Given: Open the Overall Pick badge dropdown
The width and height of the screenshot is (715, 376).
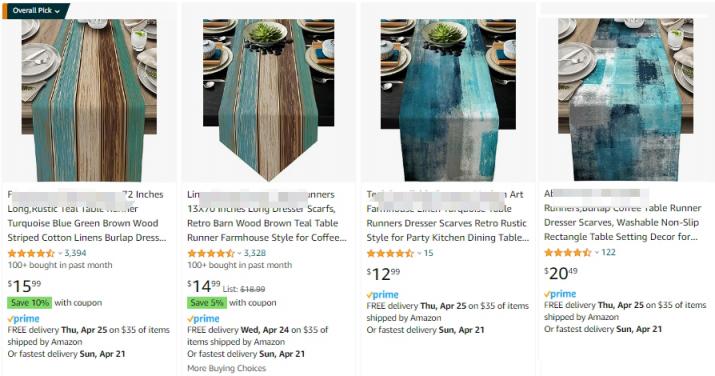Looking at the screenshot, I should pyautogui.click(x=35, y=10).
